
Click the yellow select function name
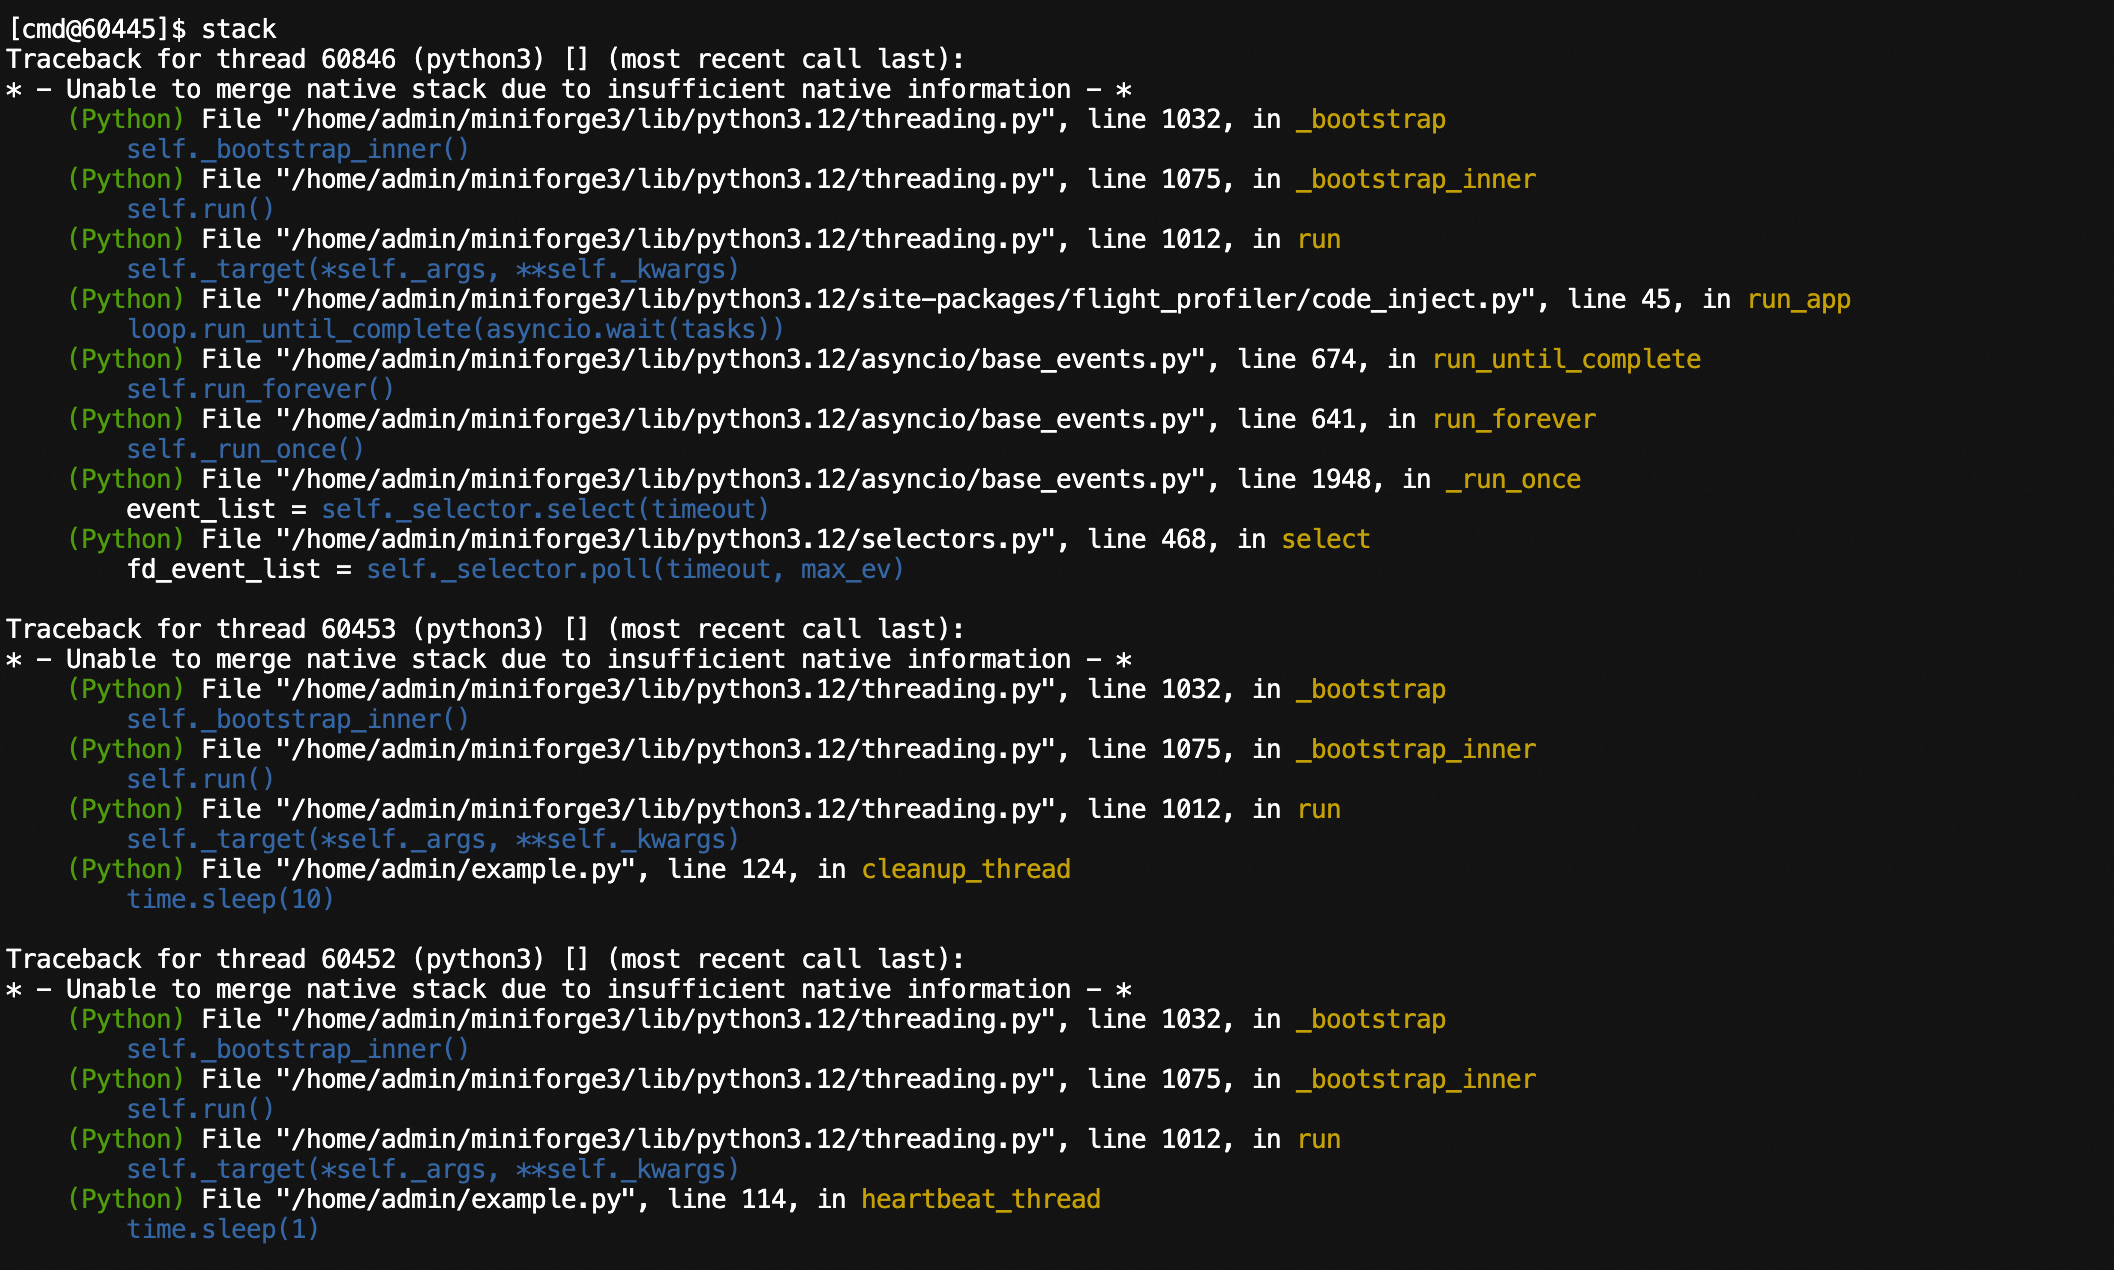coord(1325,539)
